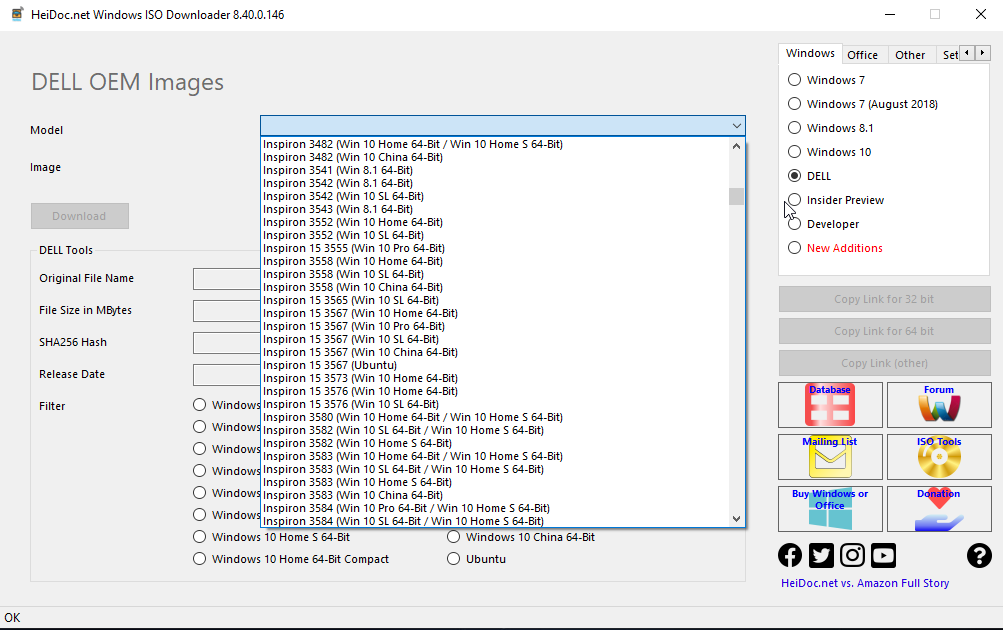Image resolution: width=1003 pixels, height=630 pixels.
Task: Filter by Windows 10 China 64-Bit
Action: coord(454,537)
